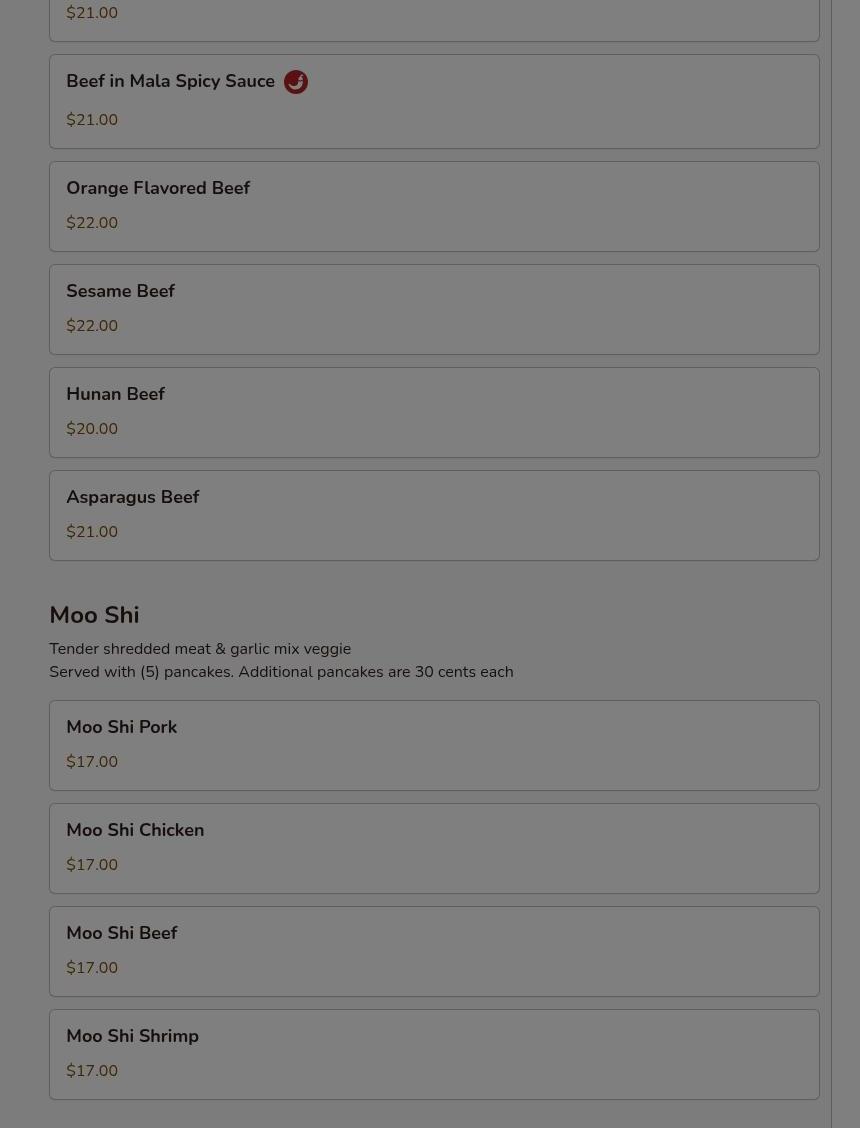
Task: Click the $22.00 price under Sesame Beef
Action: [92, 326]
